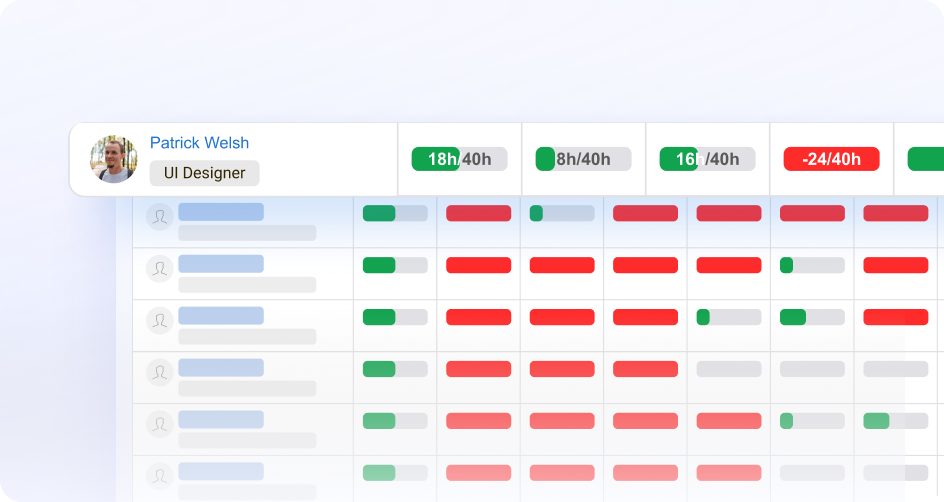Open the Patrick Welsh name link
Viewport: 944px width, 502px height.
point(199,143)
